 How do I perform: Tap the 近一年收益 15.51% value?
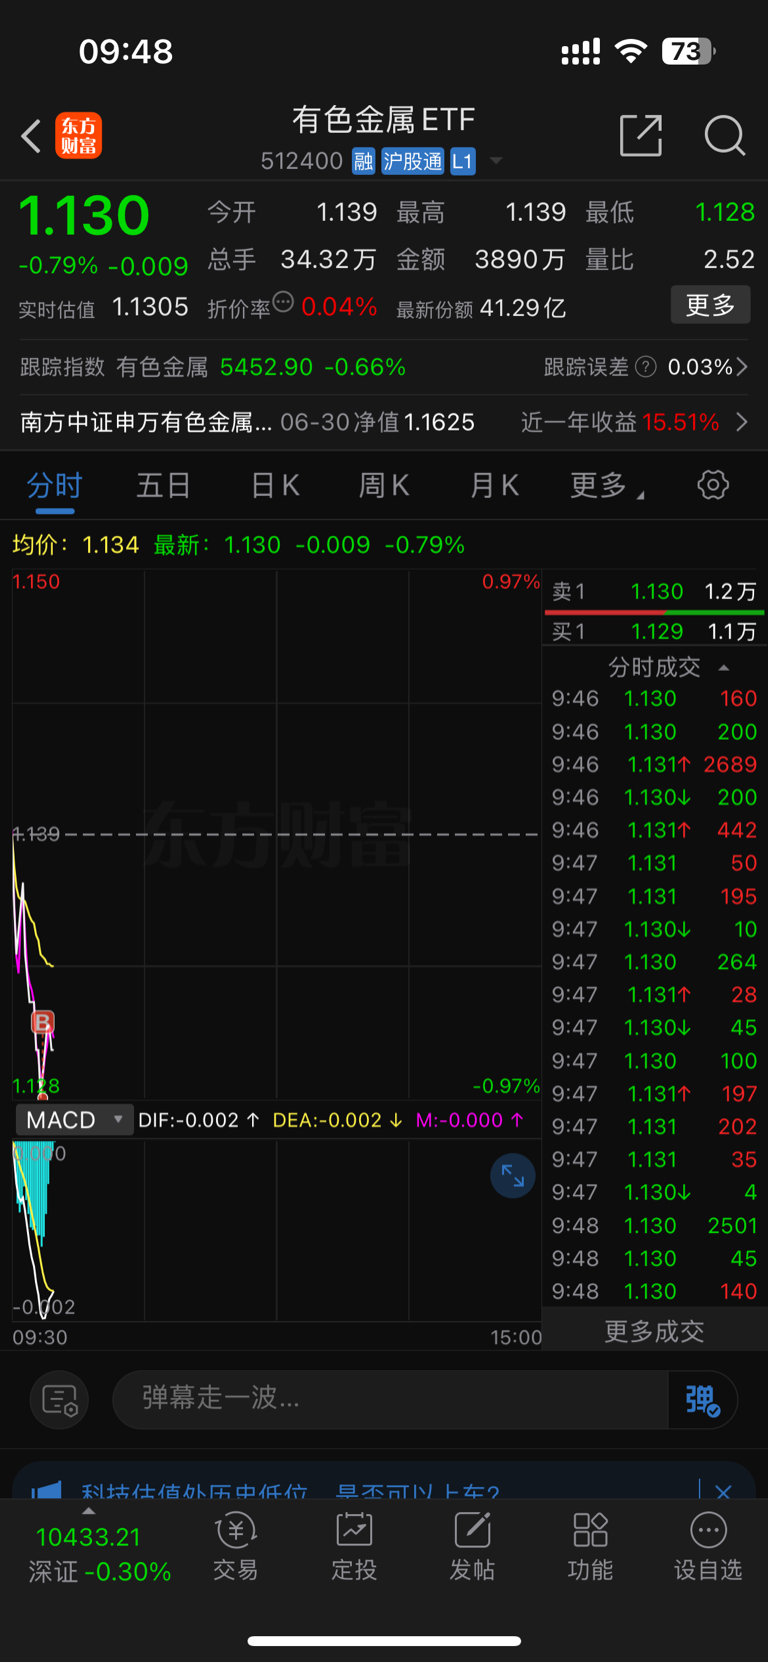pos(681,422)
